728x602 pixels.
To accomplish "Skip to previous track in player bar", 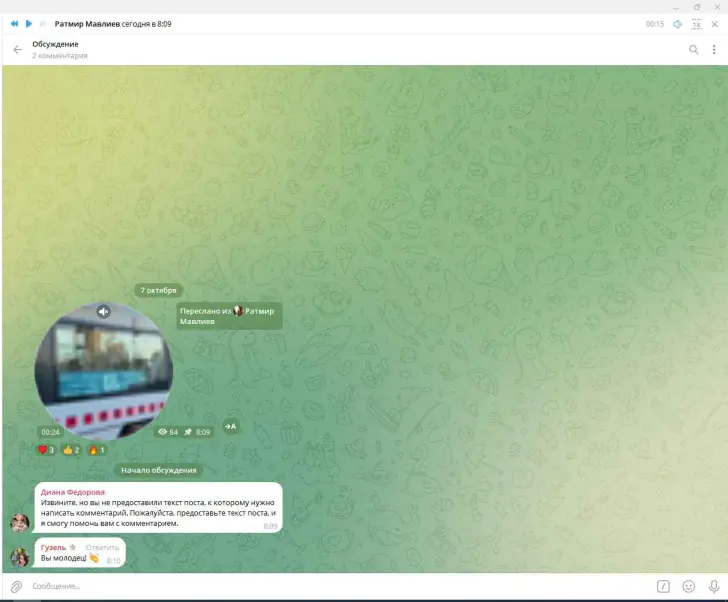I will coord(14,24).
